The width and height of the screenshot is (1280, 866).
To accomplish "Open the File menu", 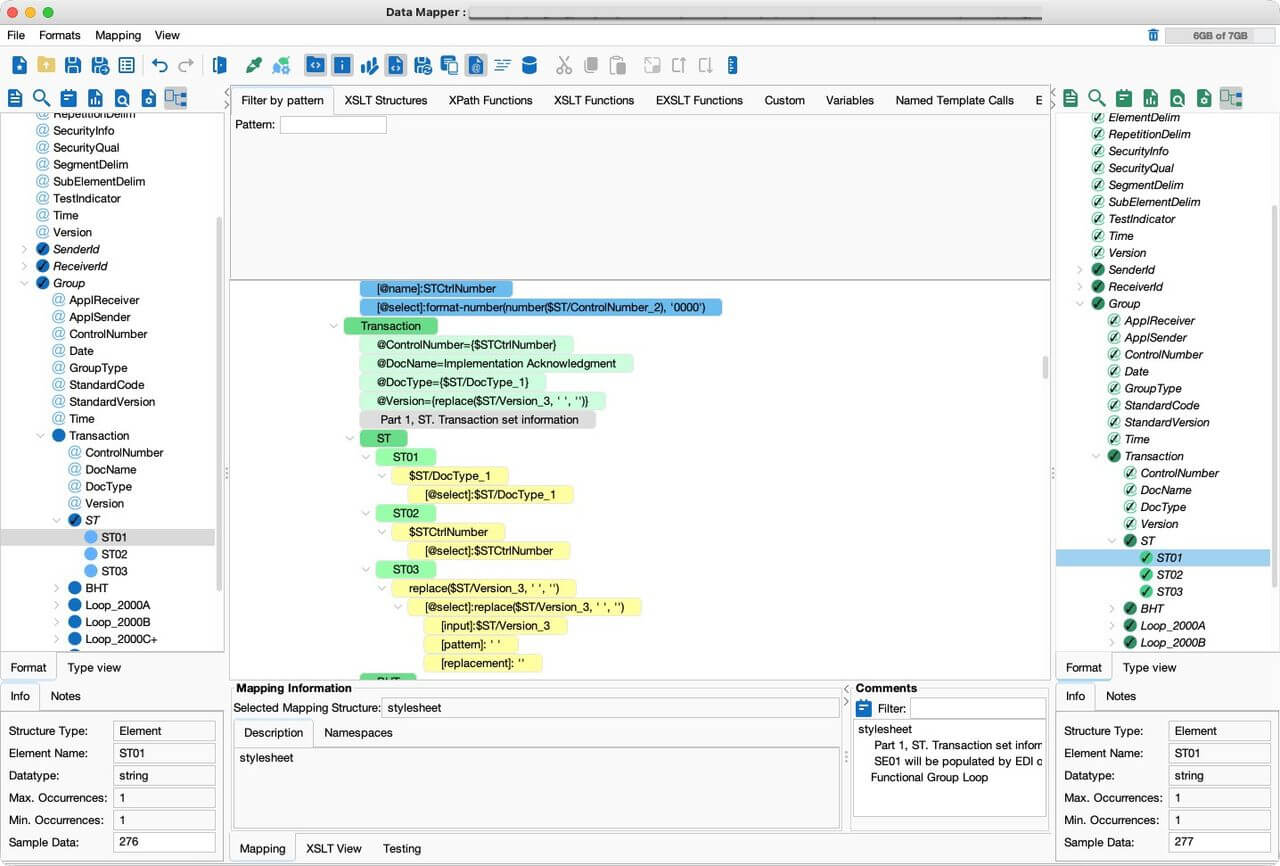I will [x=16, y=35].
